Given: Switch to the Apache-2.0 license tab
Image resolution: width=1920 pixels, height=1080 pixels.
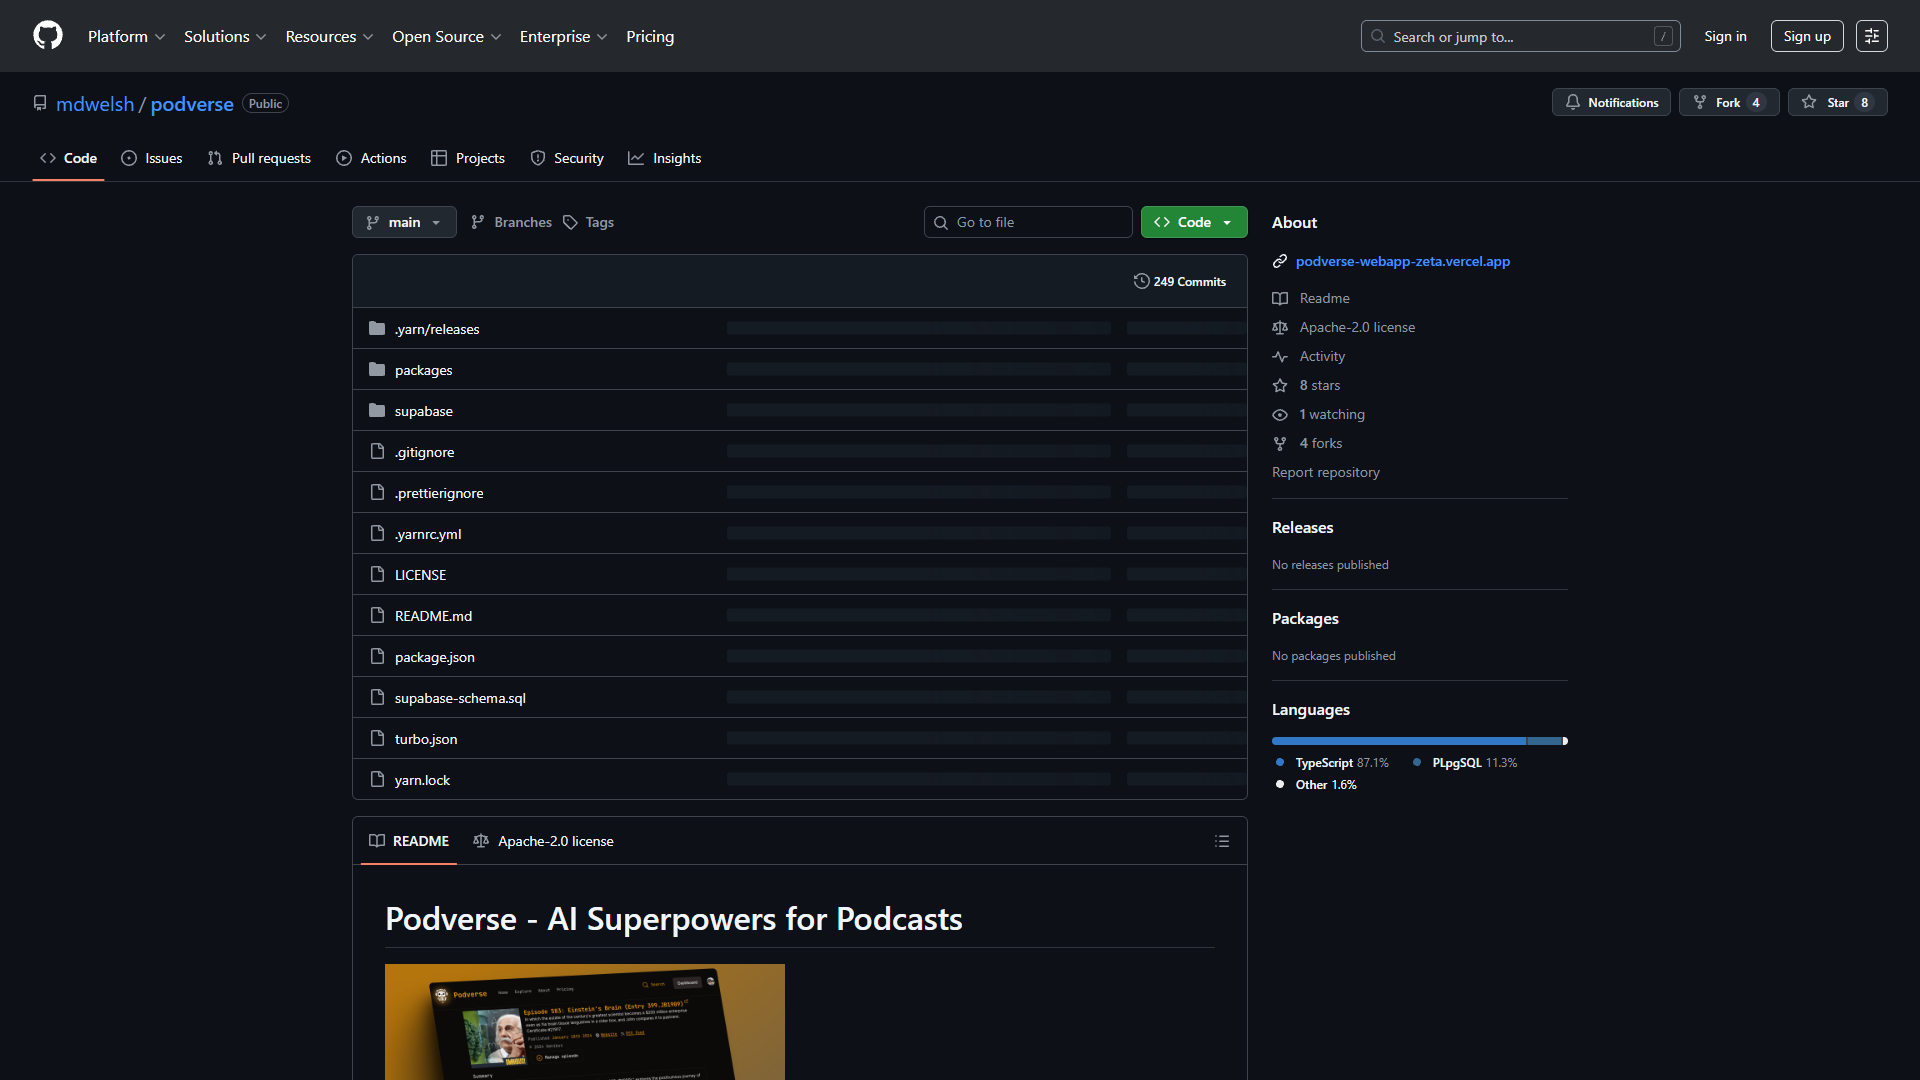Looking at the screenshot, I should coord(543,841).
